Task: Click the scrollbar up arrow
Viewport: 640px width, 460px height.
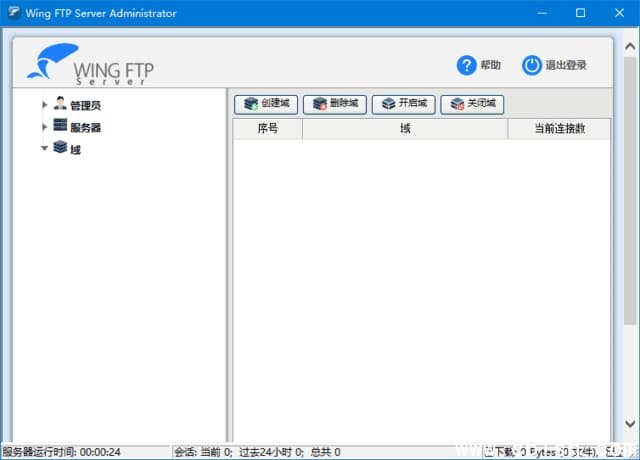Action: point(631,47)
